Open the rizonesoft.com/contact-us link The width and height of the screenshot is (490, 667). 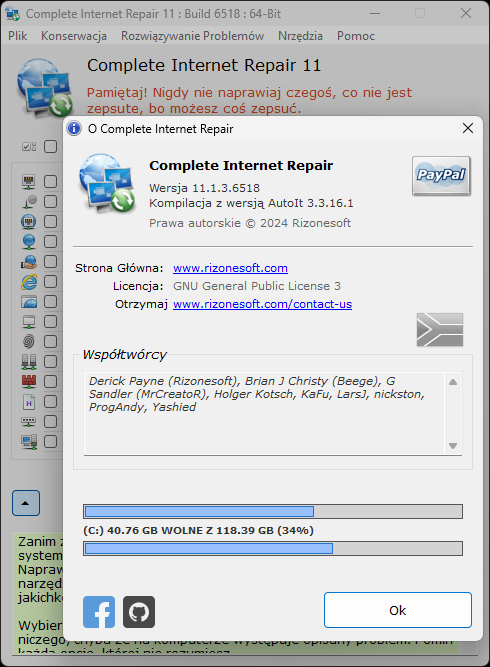tap(262, 304)
